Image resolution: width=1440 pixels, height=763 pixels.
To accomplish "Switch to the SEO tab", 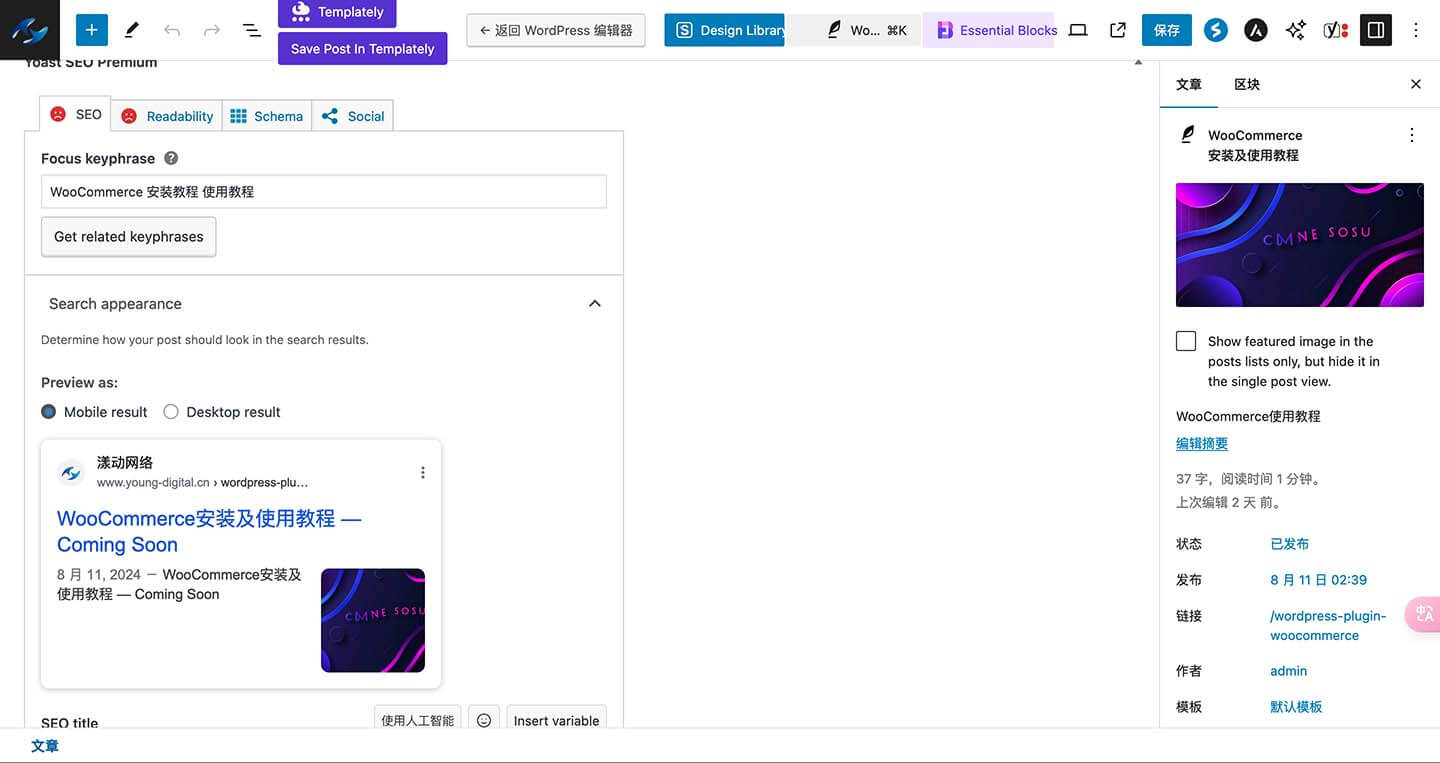I will pyautogui.click(x=76, y=114).
